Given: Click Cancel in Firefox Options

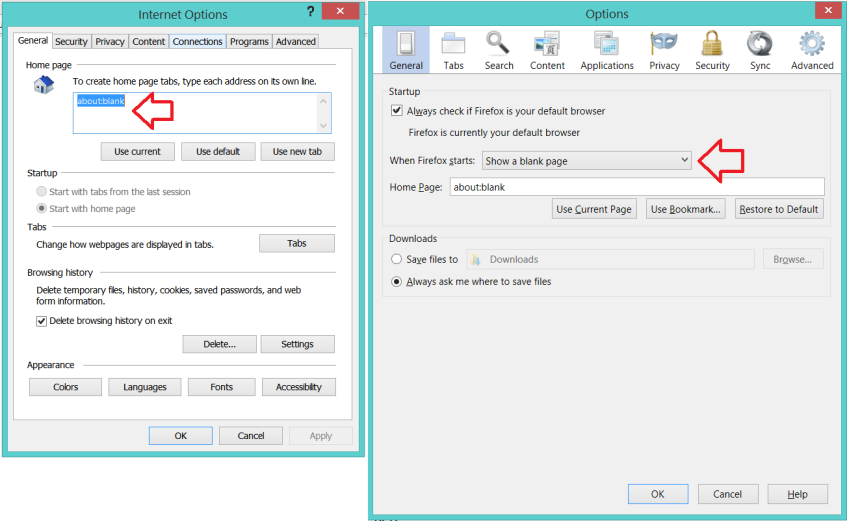Looking at the screenshot, I should pyautogui.click(x=728, y=494).
